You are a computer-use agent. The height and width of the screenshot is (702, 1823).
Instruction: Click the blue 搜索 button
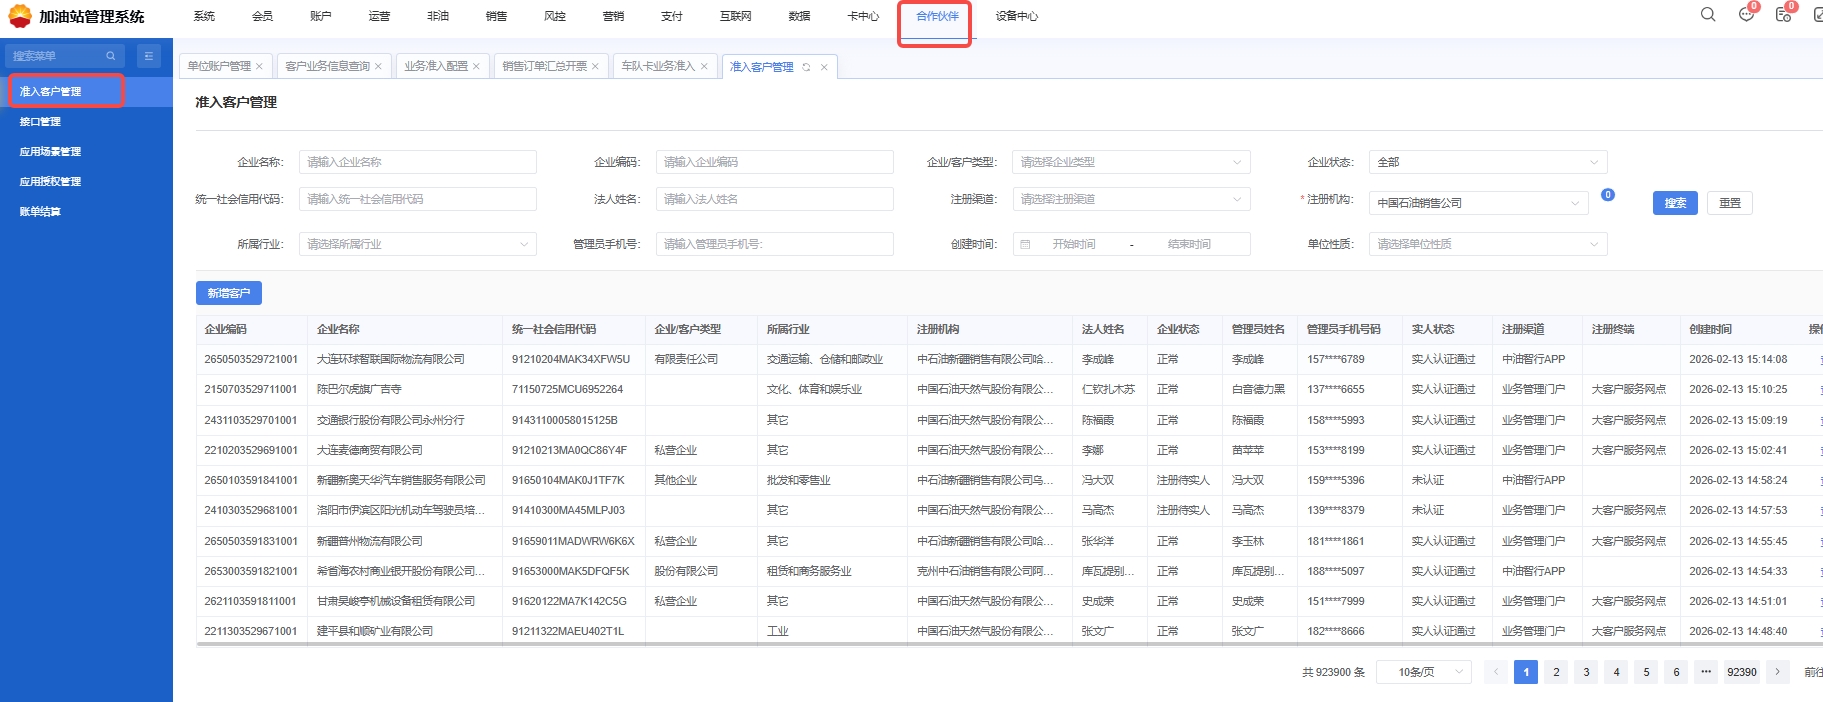click(x=1674, y=203)
